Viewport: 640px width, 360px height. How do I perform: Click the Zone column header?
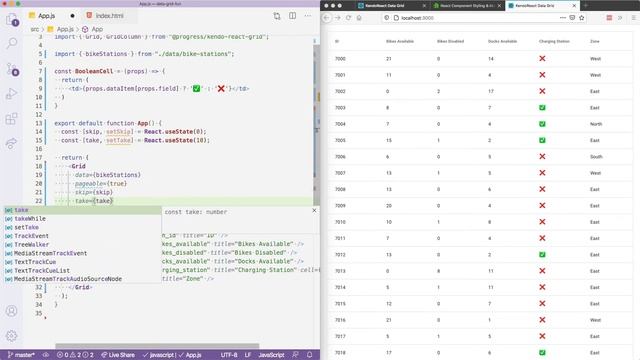point(595,42)
